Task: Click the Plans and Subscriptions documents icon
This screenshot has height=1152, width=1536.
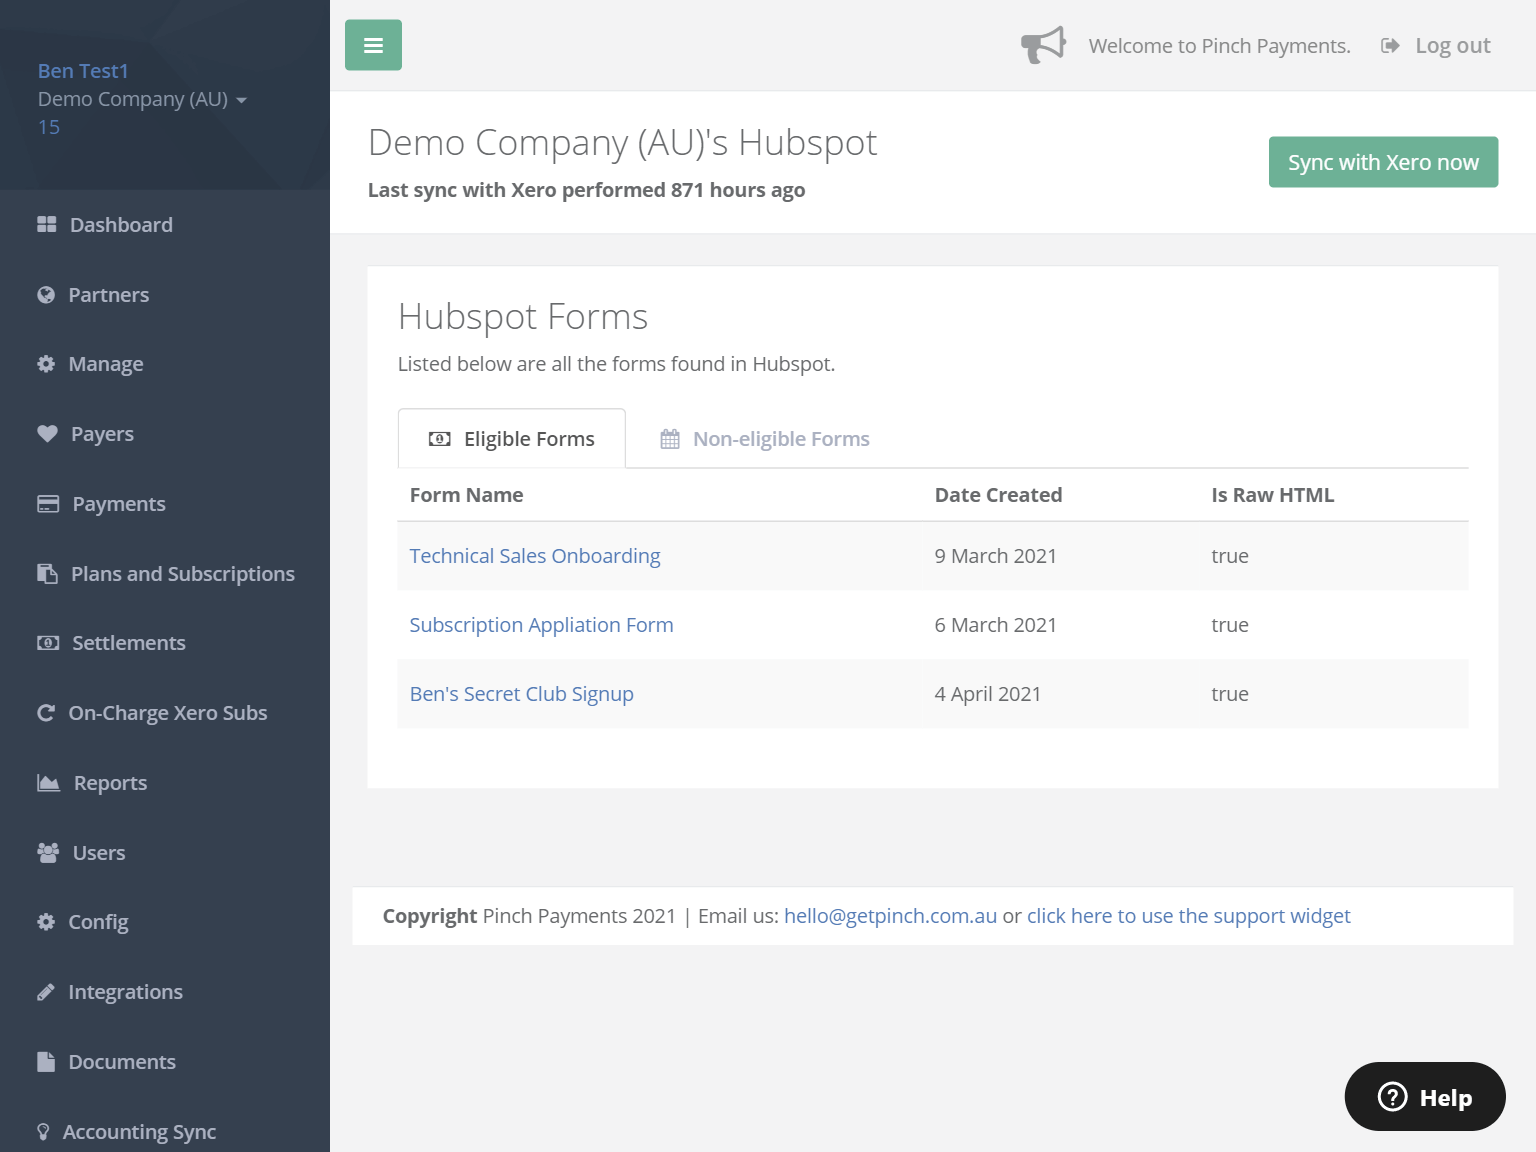Action: coord(47,573)
